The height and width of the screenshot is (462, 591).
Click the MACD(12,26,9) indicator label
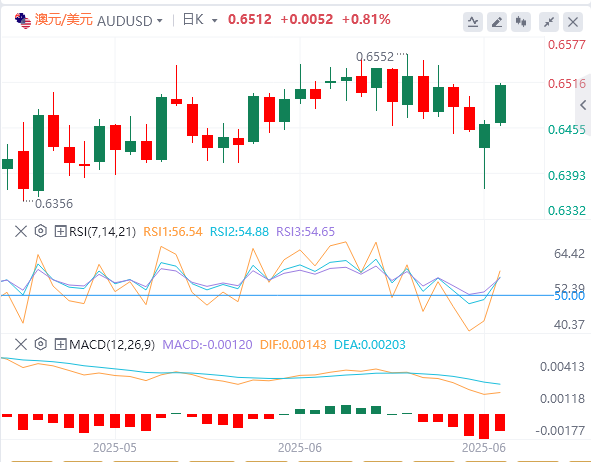[x=112, y=344]
